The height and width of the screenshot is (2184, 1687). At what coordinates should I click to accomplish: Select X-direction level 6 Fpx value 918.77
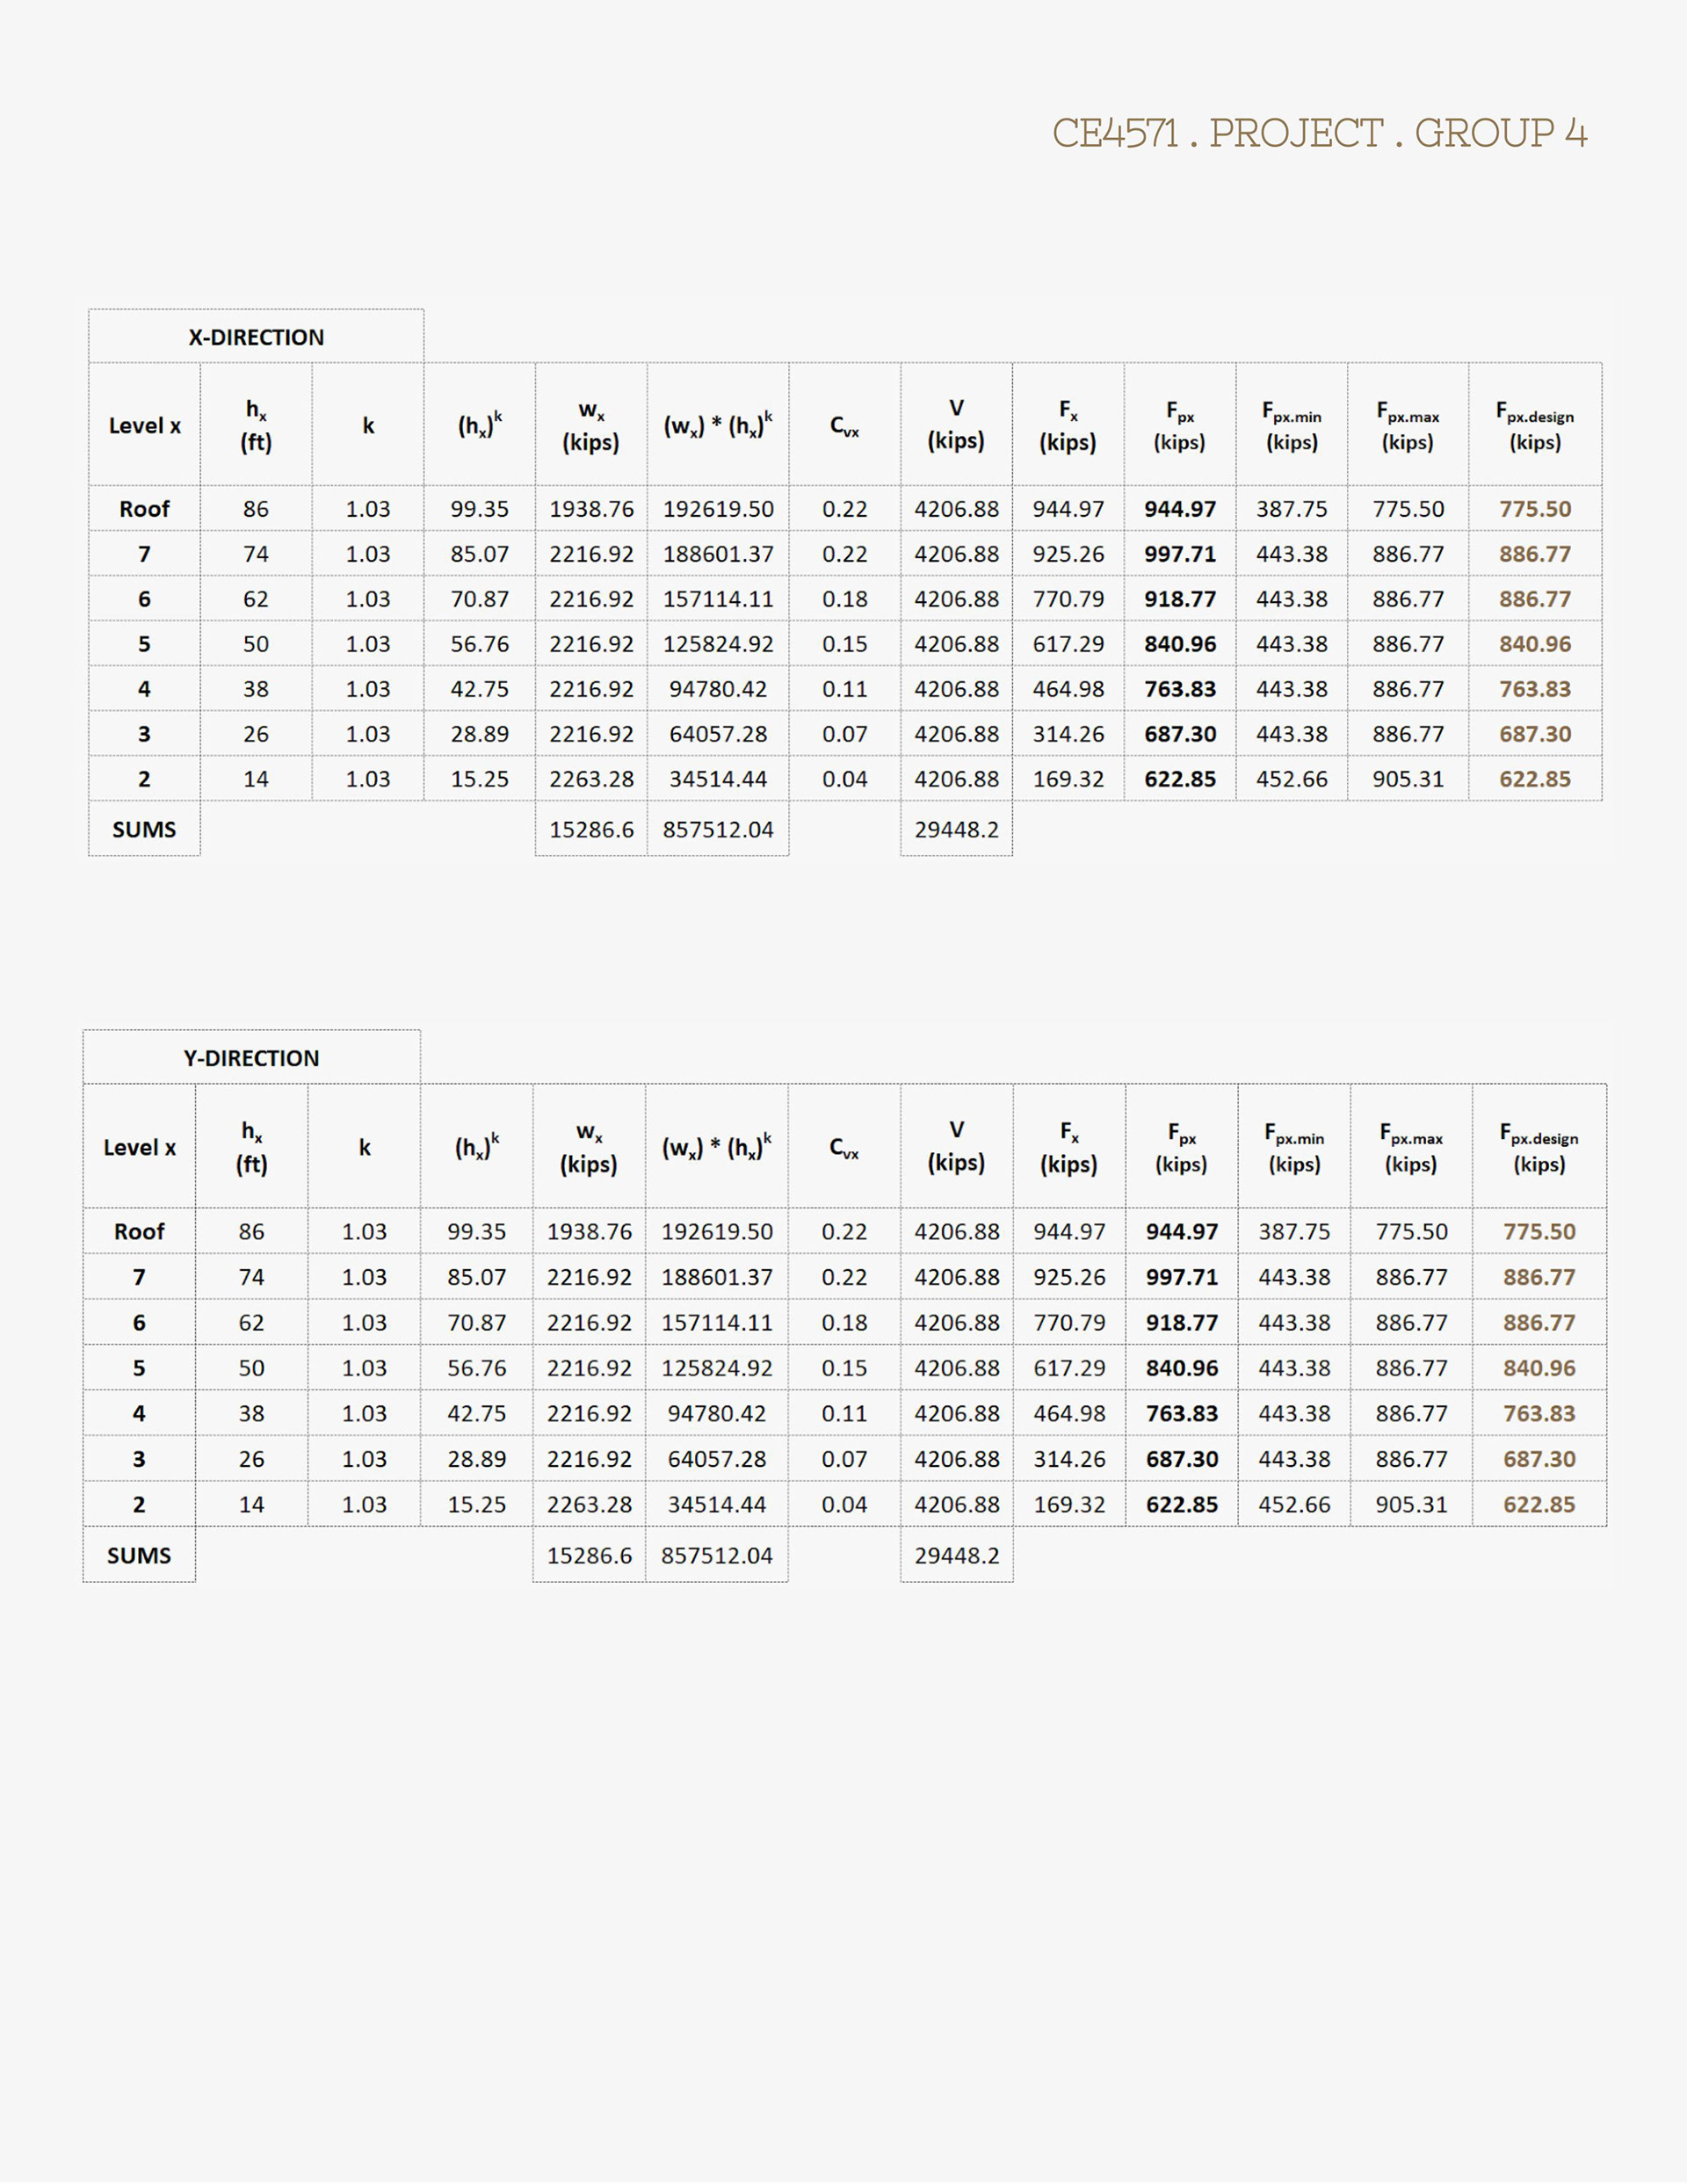tap(1180, 599)
